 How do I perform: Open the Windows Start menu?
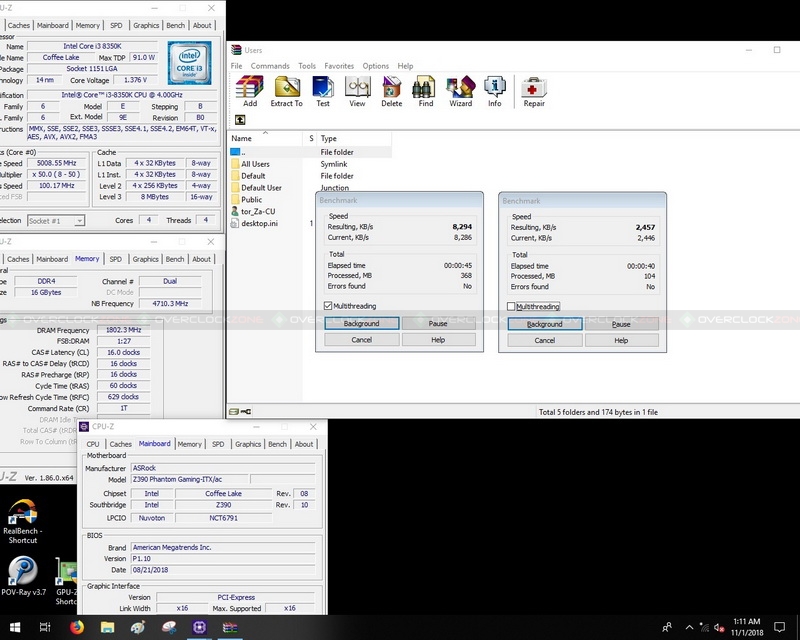coord(15,627)
